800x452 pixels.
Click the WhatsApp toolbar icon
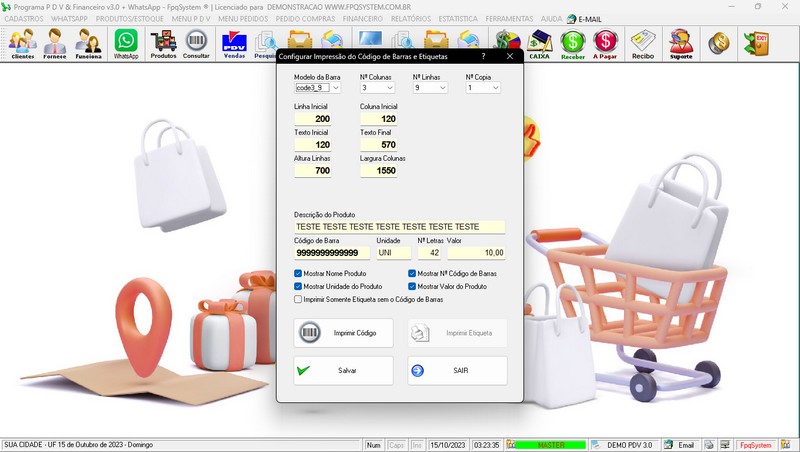point(125,43)
